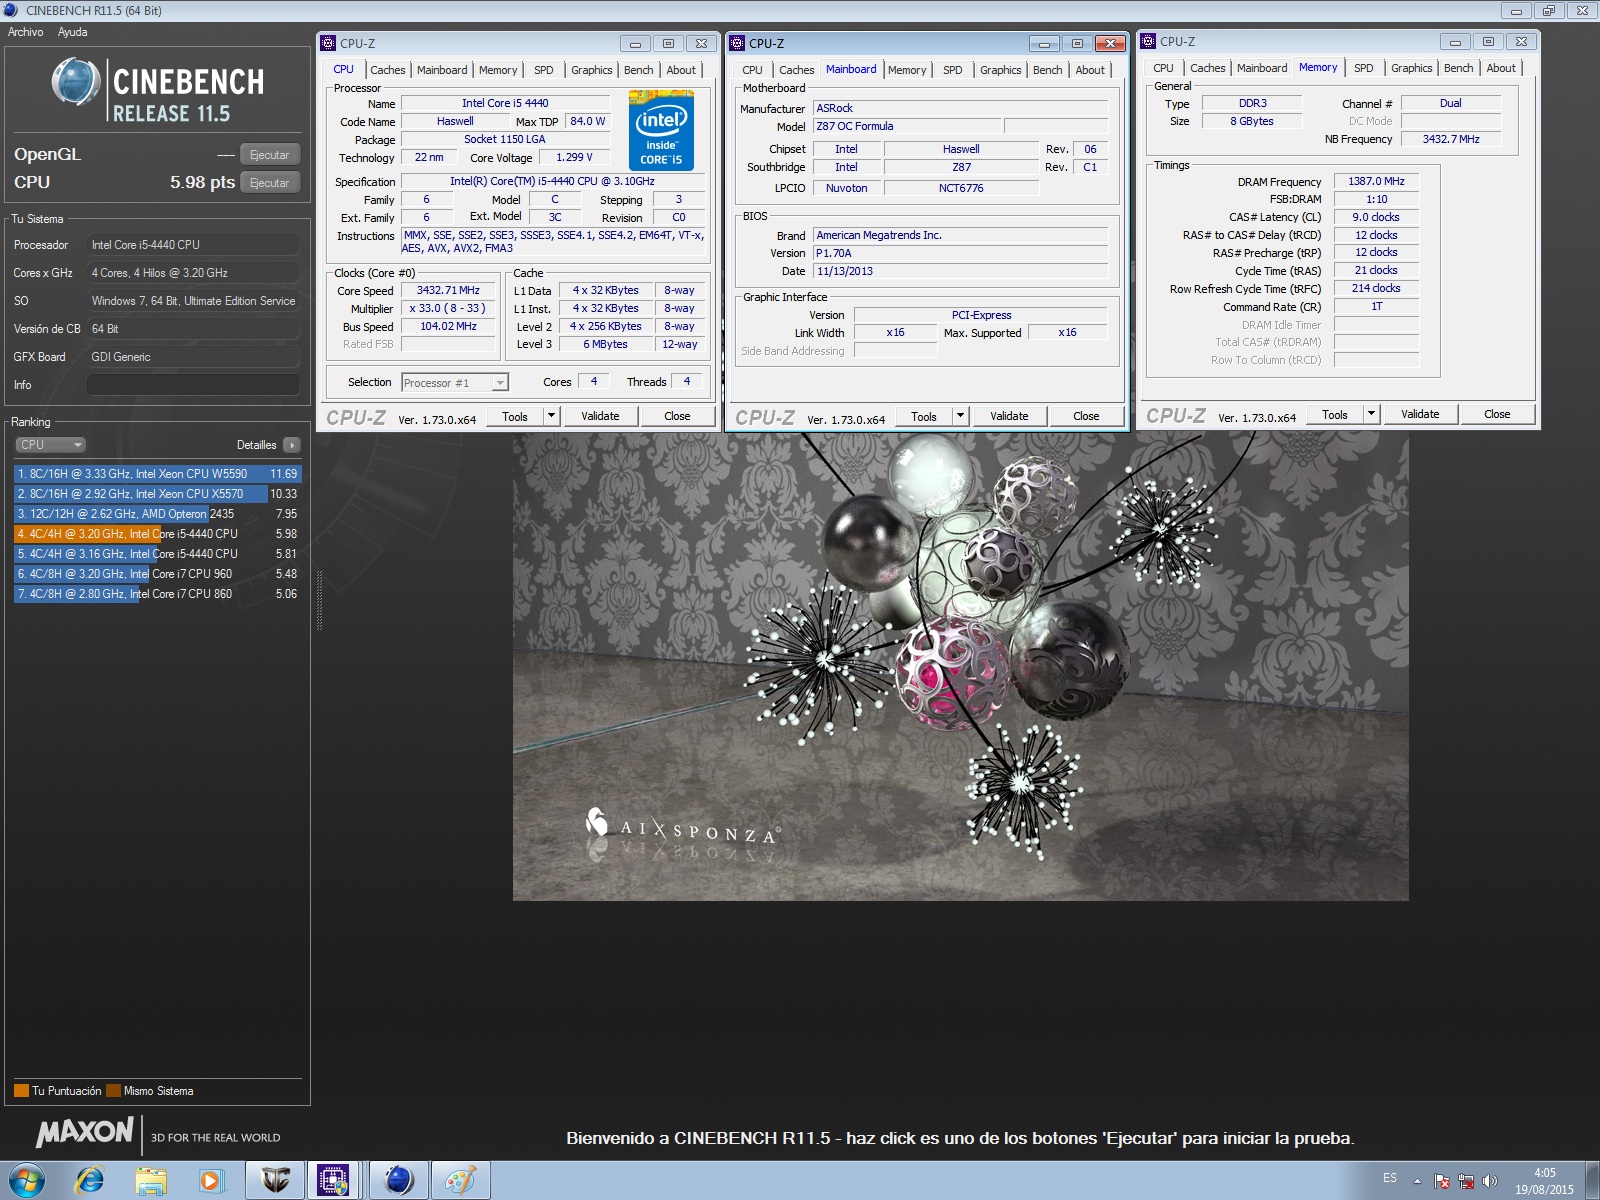The width and height of the screenshot is (1600, 1200).
Task: Open Tools dropdown arrow in Mainboard CPU-Z window
Action: [x=960, y=417]
